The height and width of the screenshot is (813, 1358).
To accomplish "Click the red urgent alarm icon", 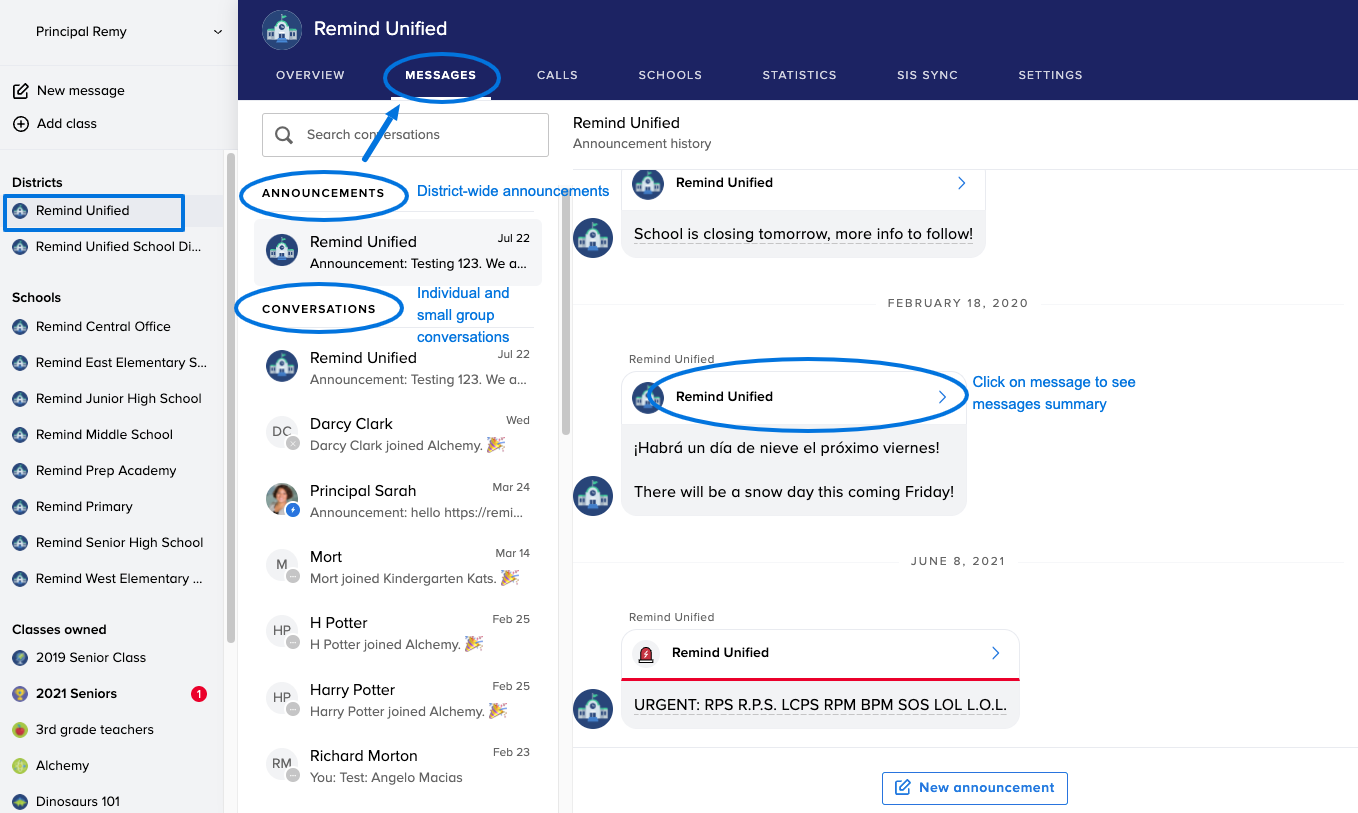I will [646, 654].
